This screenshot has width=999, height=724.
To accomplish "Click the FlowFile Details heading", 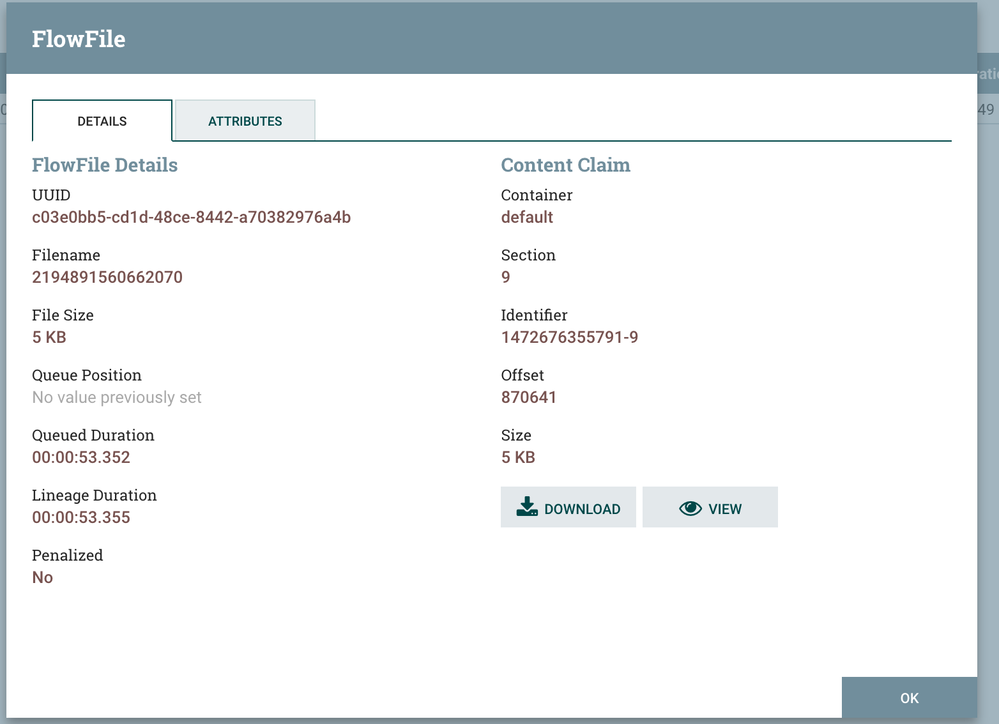I will click(104, 165).
